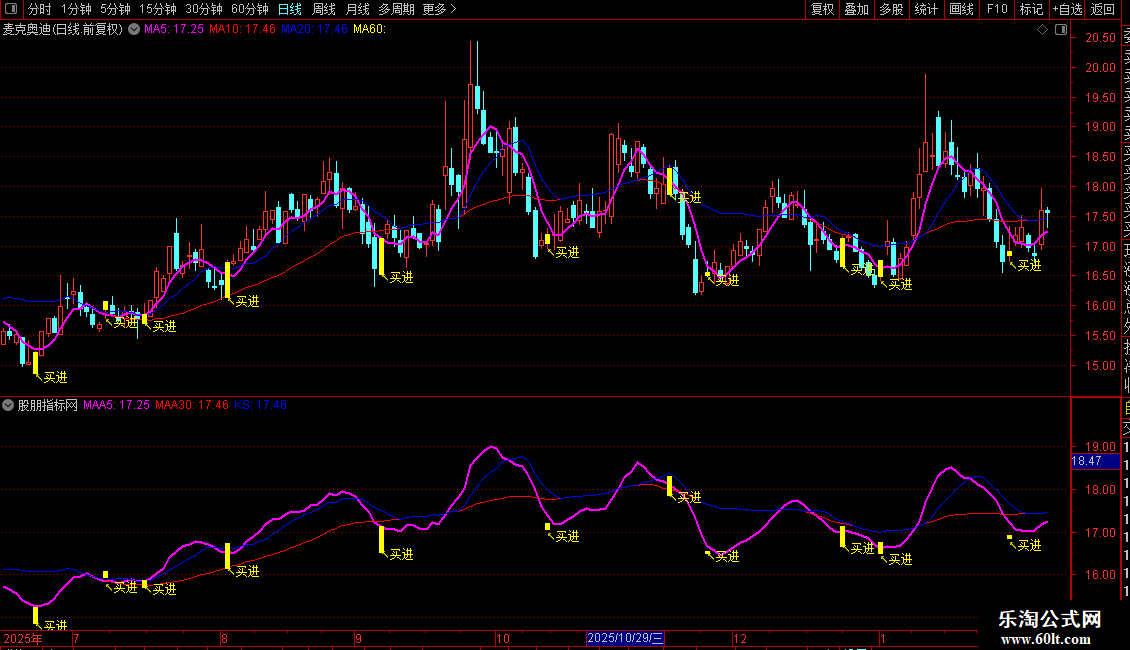Click the 19.00 sub-chart axis label
Screen dimensions: 1130x650
[x=1100, y=448]
